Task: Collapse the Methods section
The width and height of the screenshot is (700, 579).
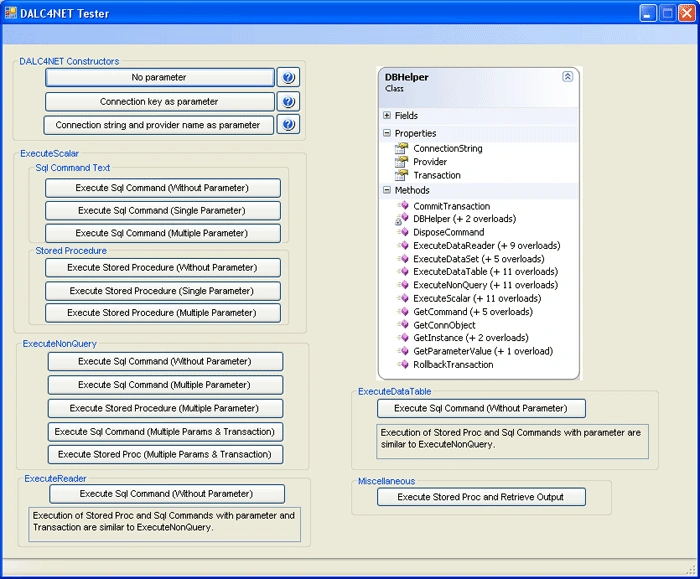Action: pyautogui.click(x=387, y=190)
